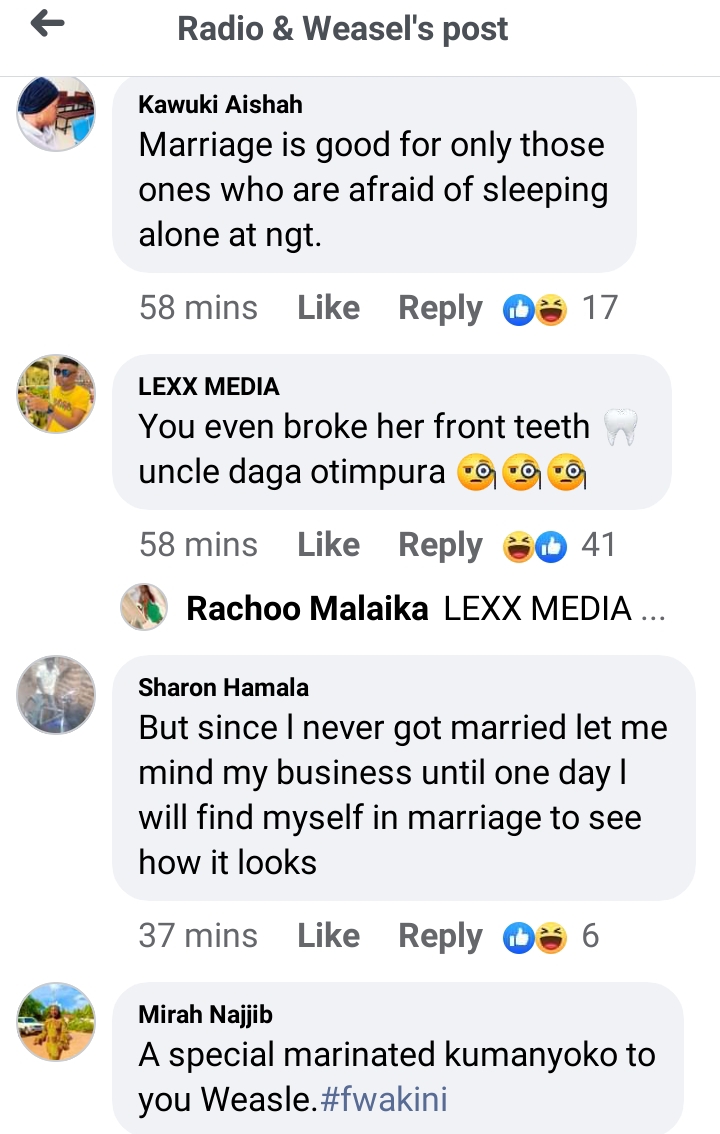Open Rachoo Malaika's small avatar
This screenshot has height=1134, width=720.
pyautogui.click(x=143, y=607)
